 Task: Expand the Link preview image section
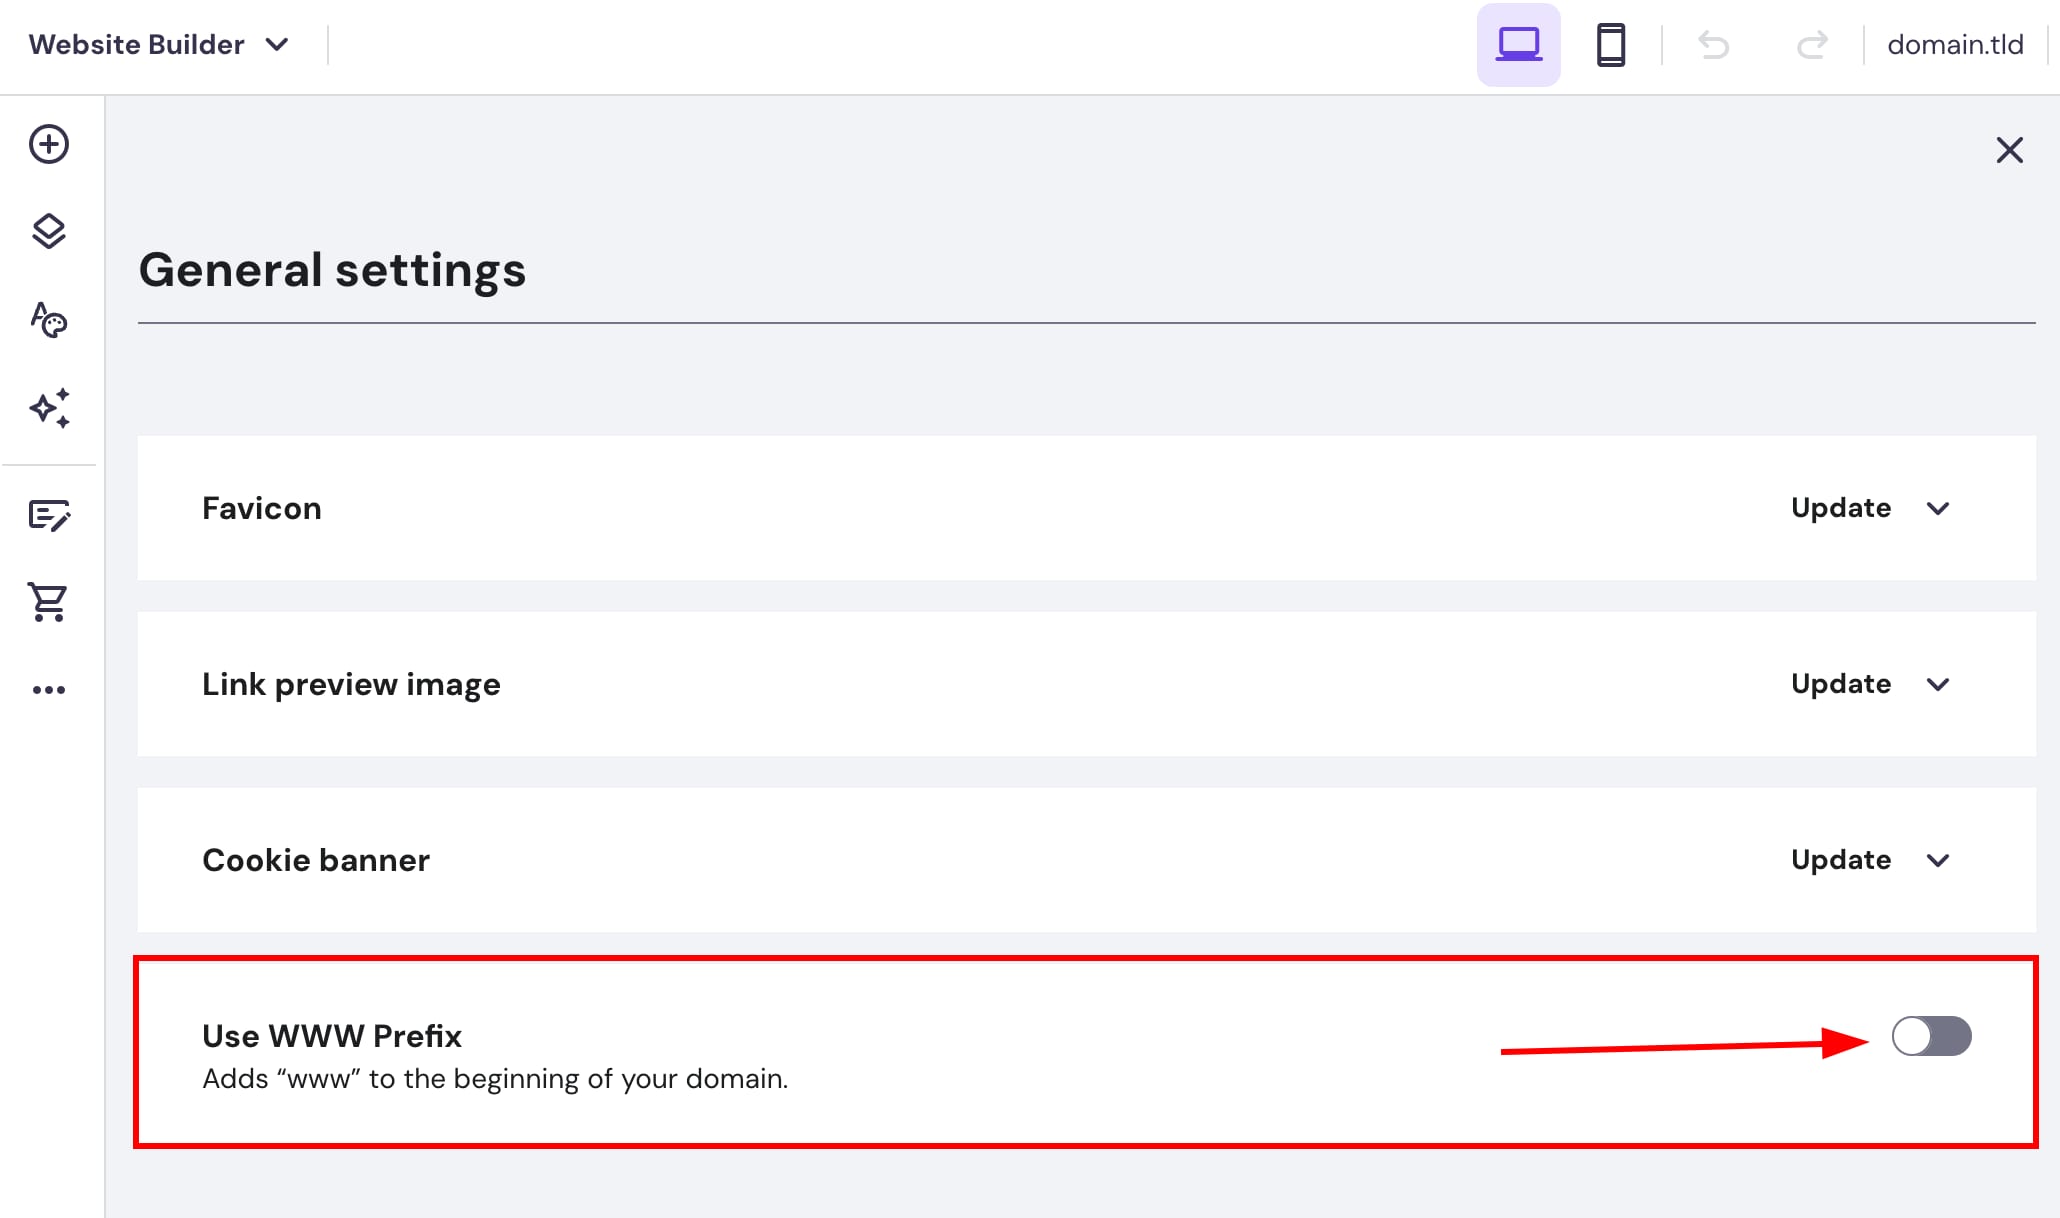(1938, 684)
